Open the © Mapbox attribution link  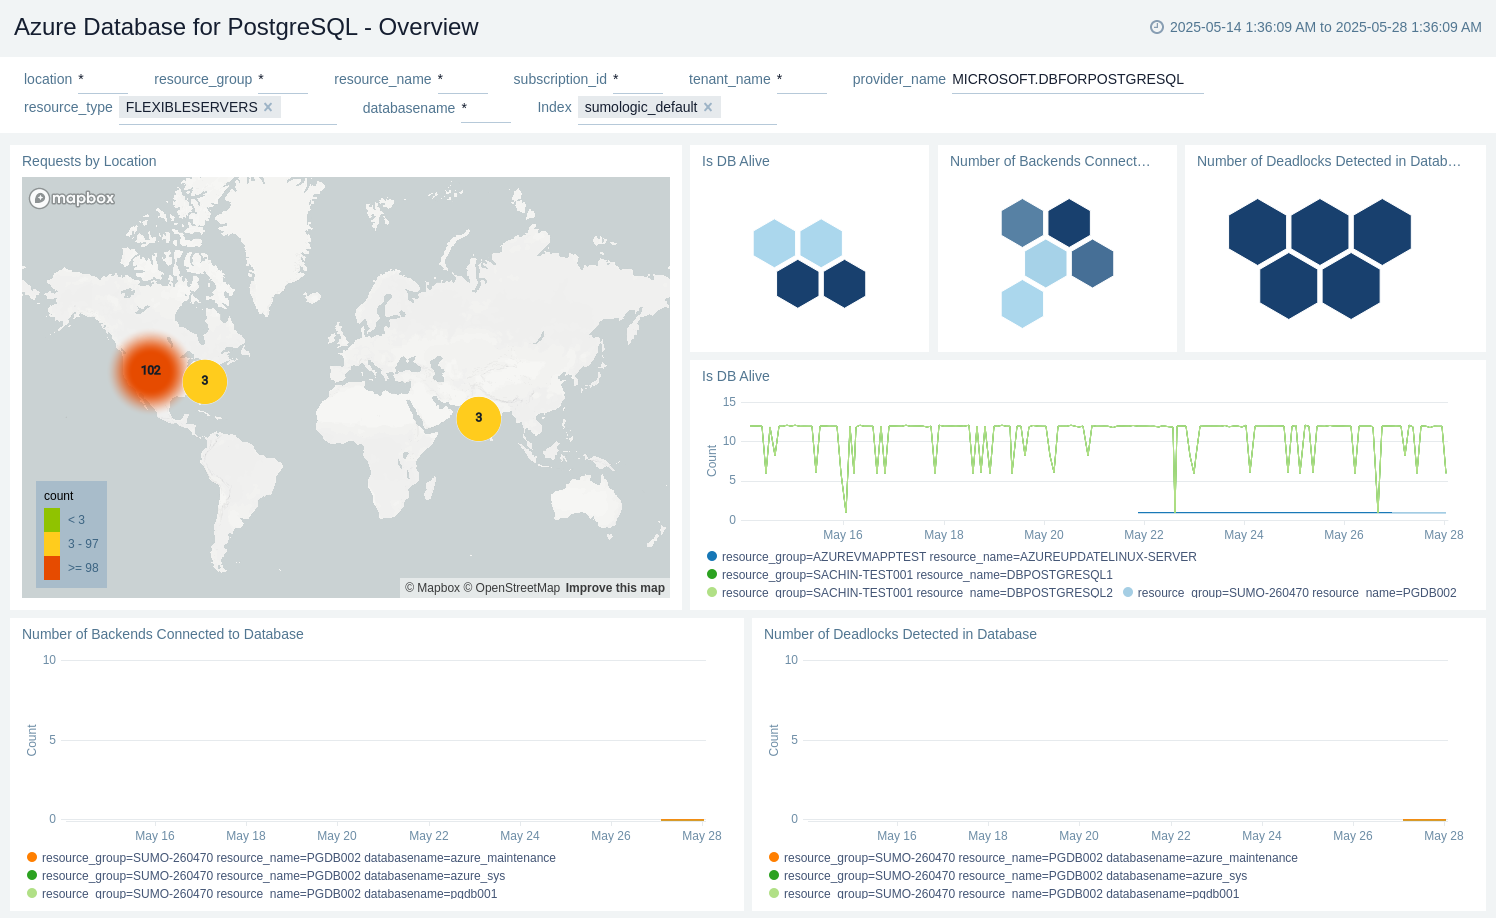tap(432, 588)
